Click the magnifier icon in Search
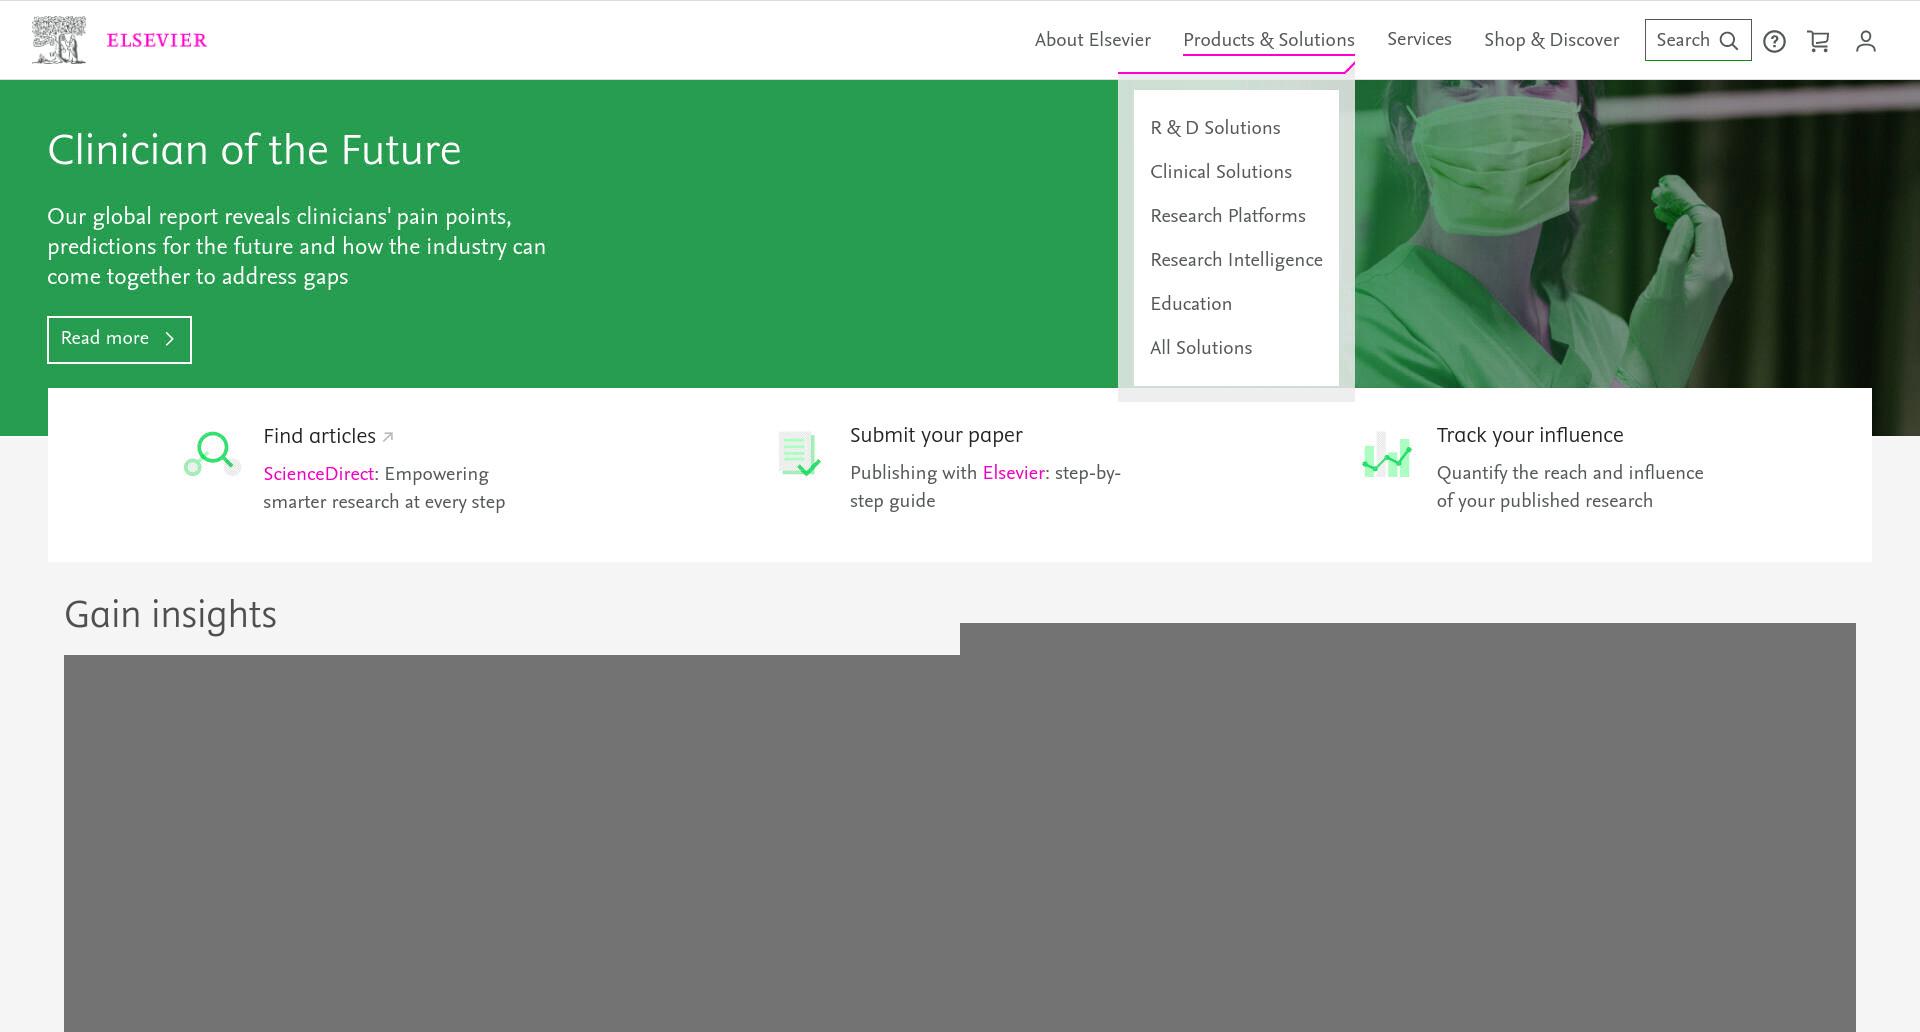 click(1728, 41)
